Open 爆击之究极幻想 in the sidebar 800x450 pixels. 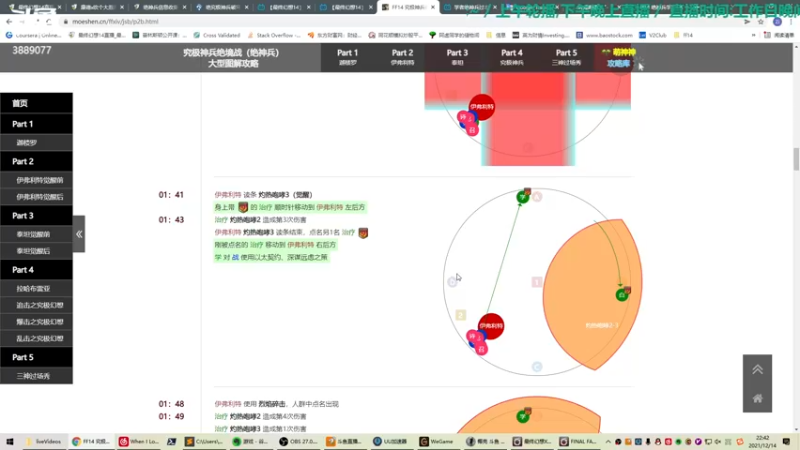pos(36,322)
